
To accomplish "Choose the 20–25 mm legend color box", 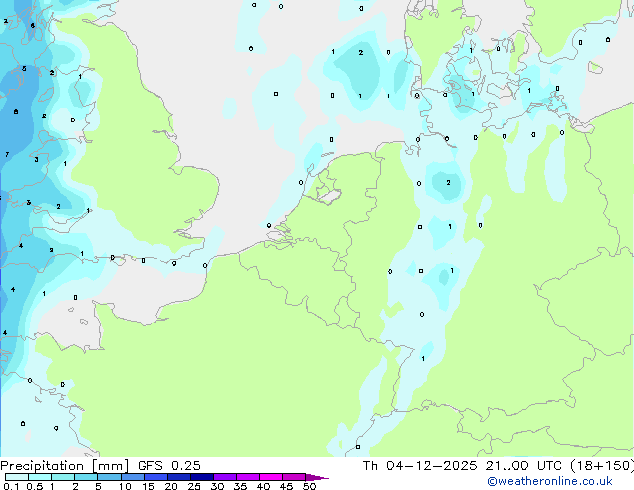I will click(x=179, y=477).
